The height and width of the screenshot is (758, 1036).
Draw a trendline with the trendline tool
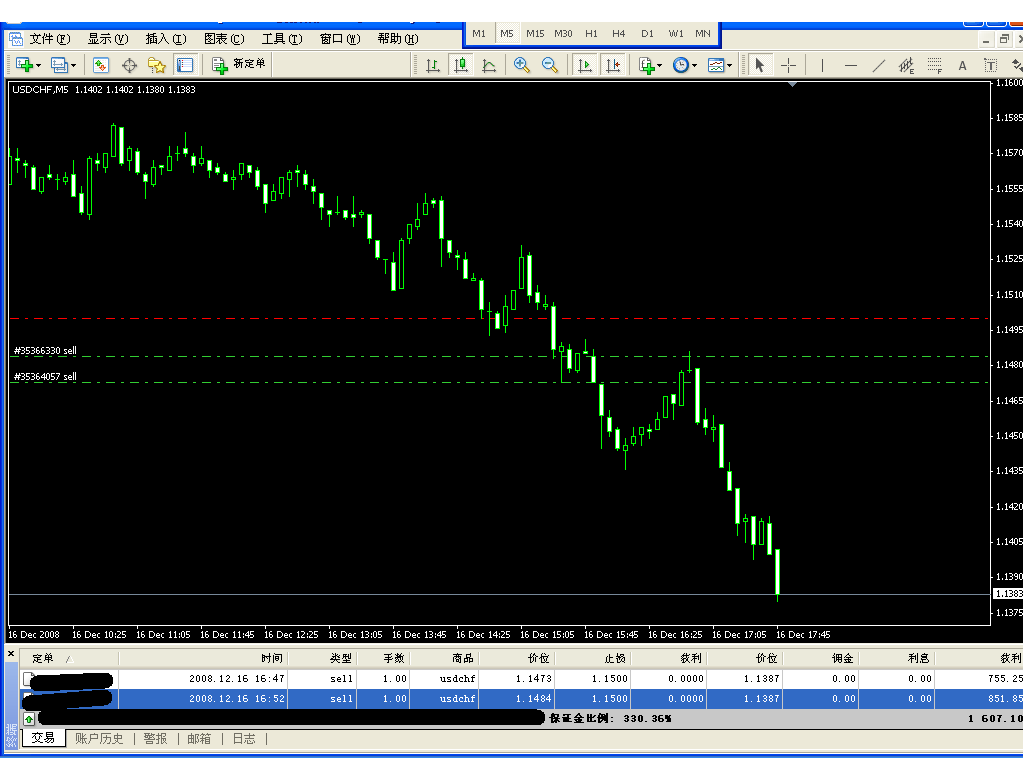879,65
